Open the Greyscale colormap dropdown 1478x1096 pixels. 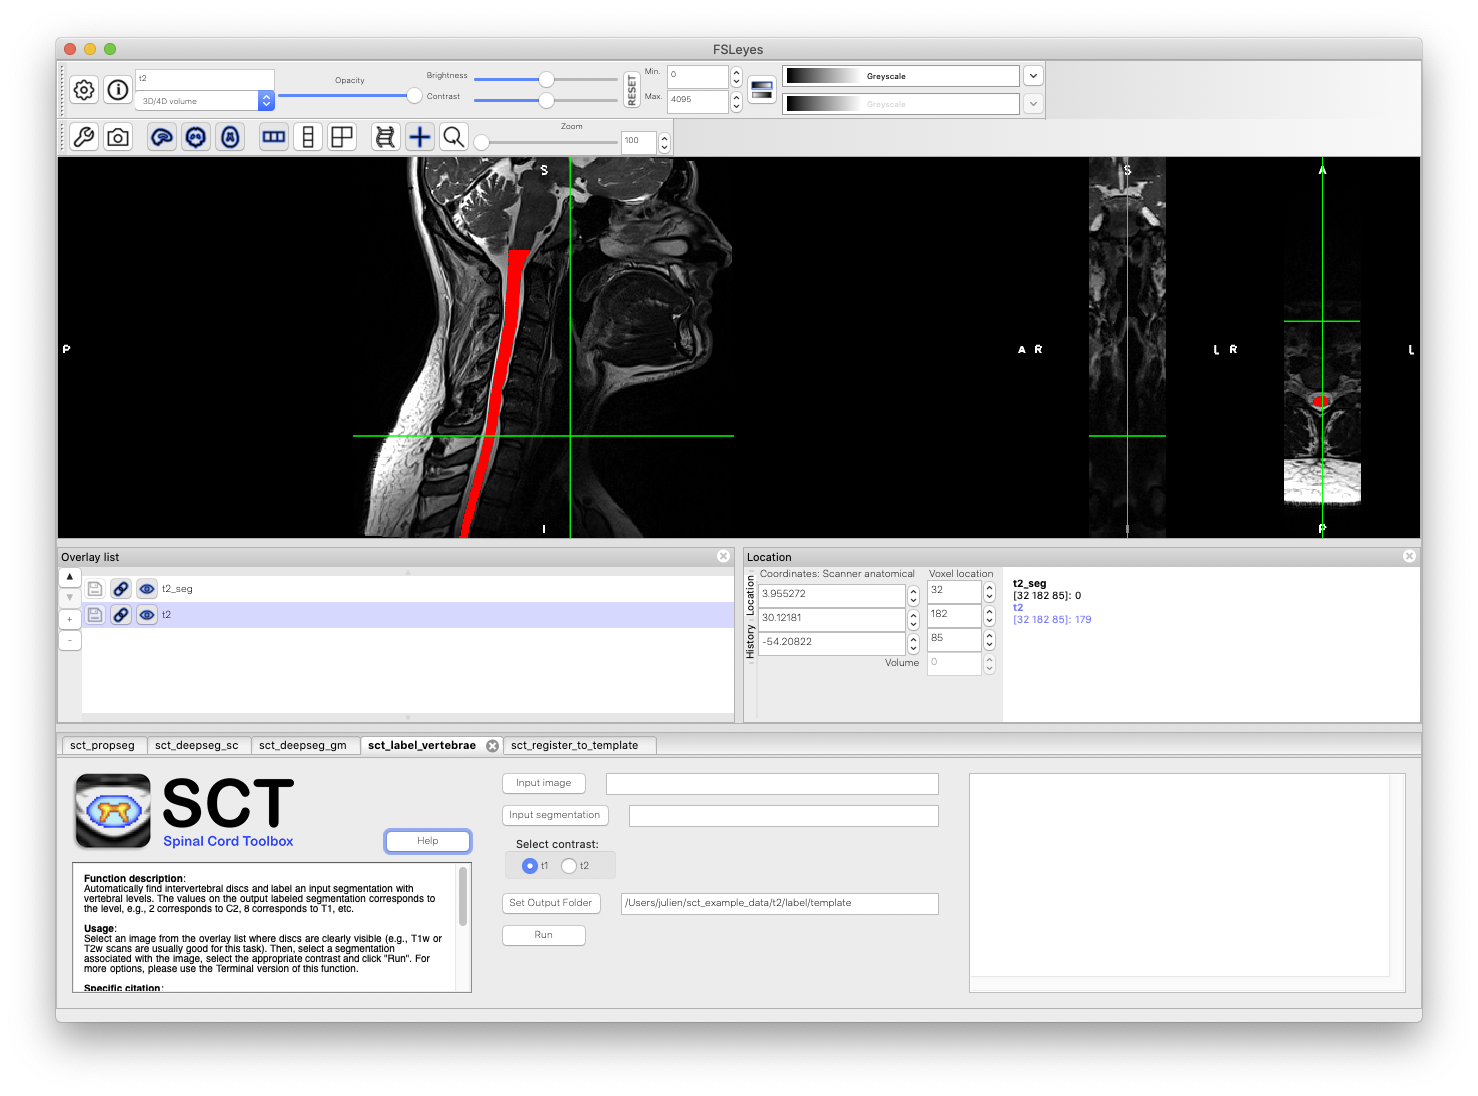coord(1033,75)
